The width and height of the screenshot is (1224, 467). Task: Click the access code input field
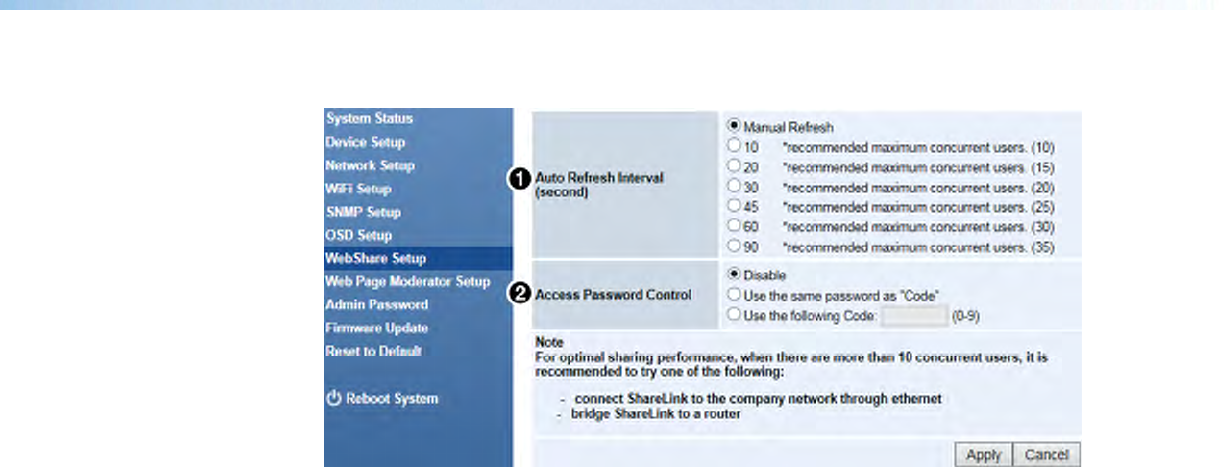point(915,315)
